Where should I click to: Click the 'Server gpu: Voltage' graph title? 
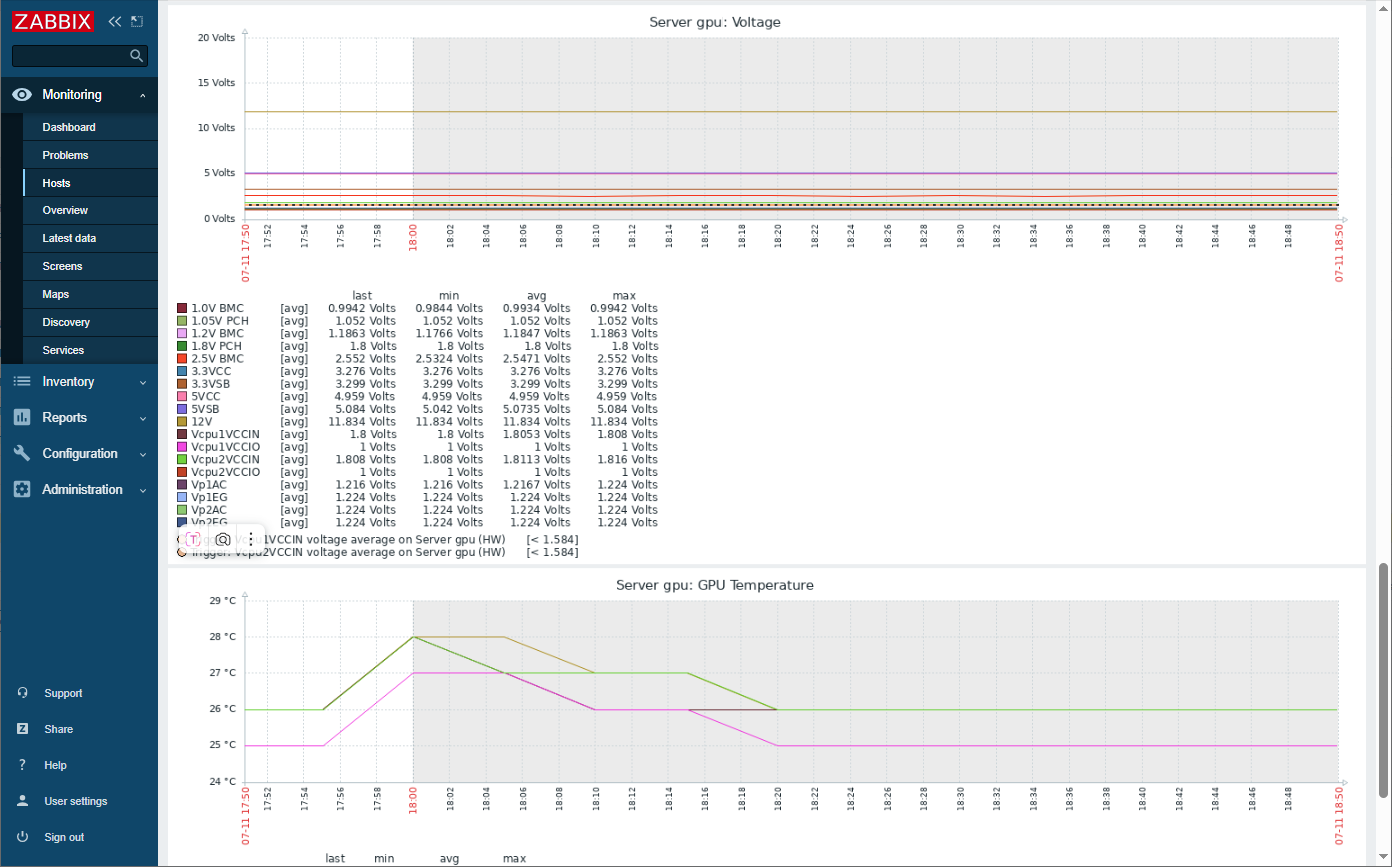point(715,22)
